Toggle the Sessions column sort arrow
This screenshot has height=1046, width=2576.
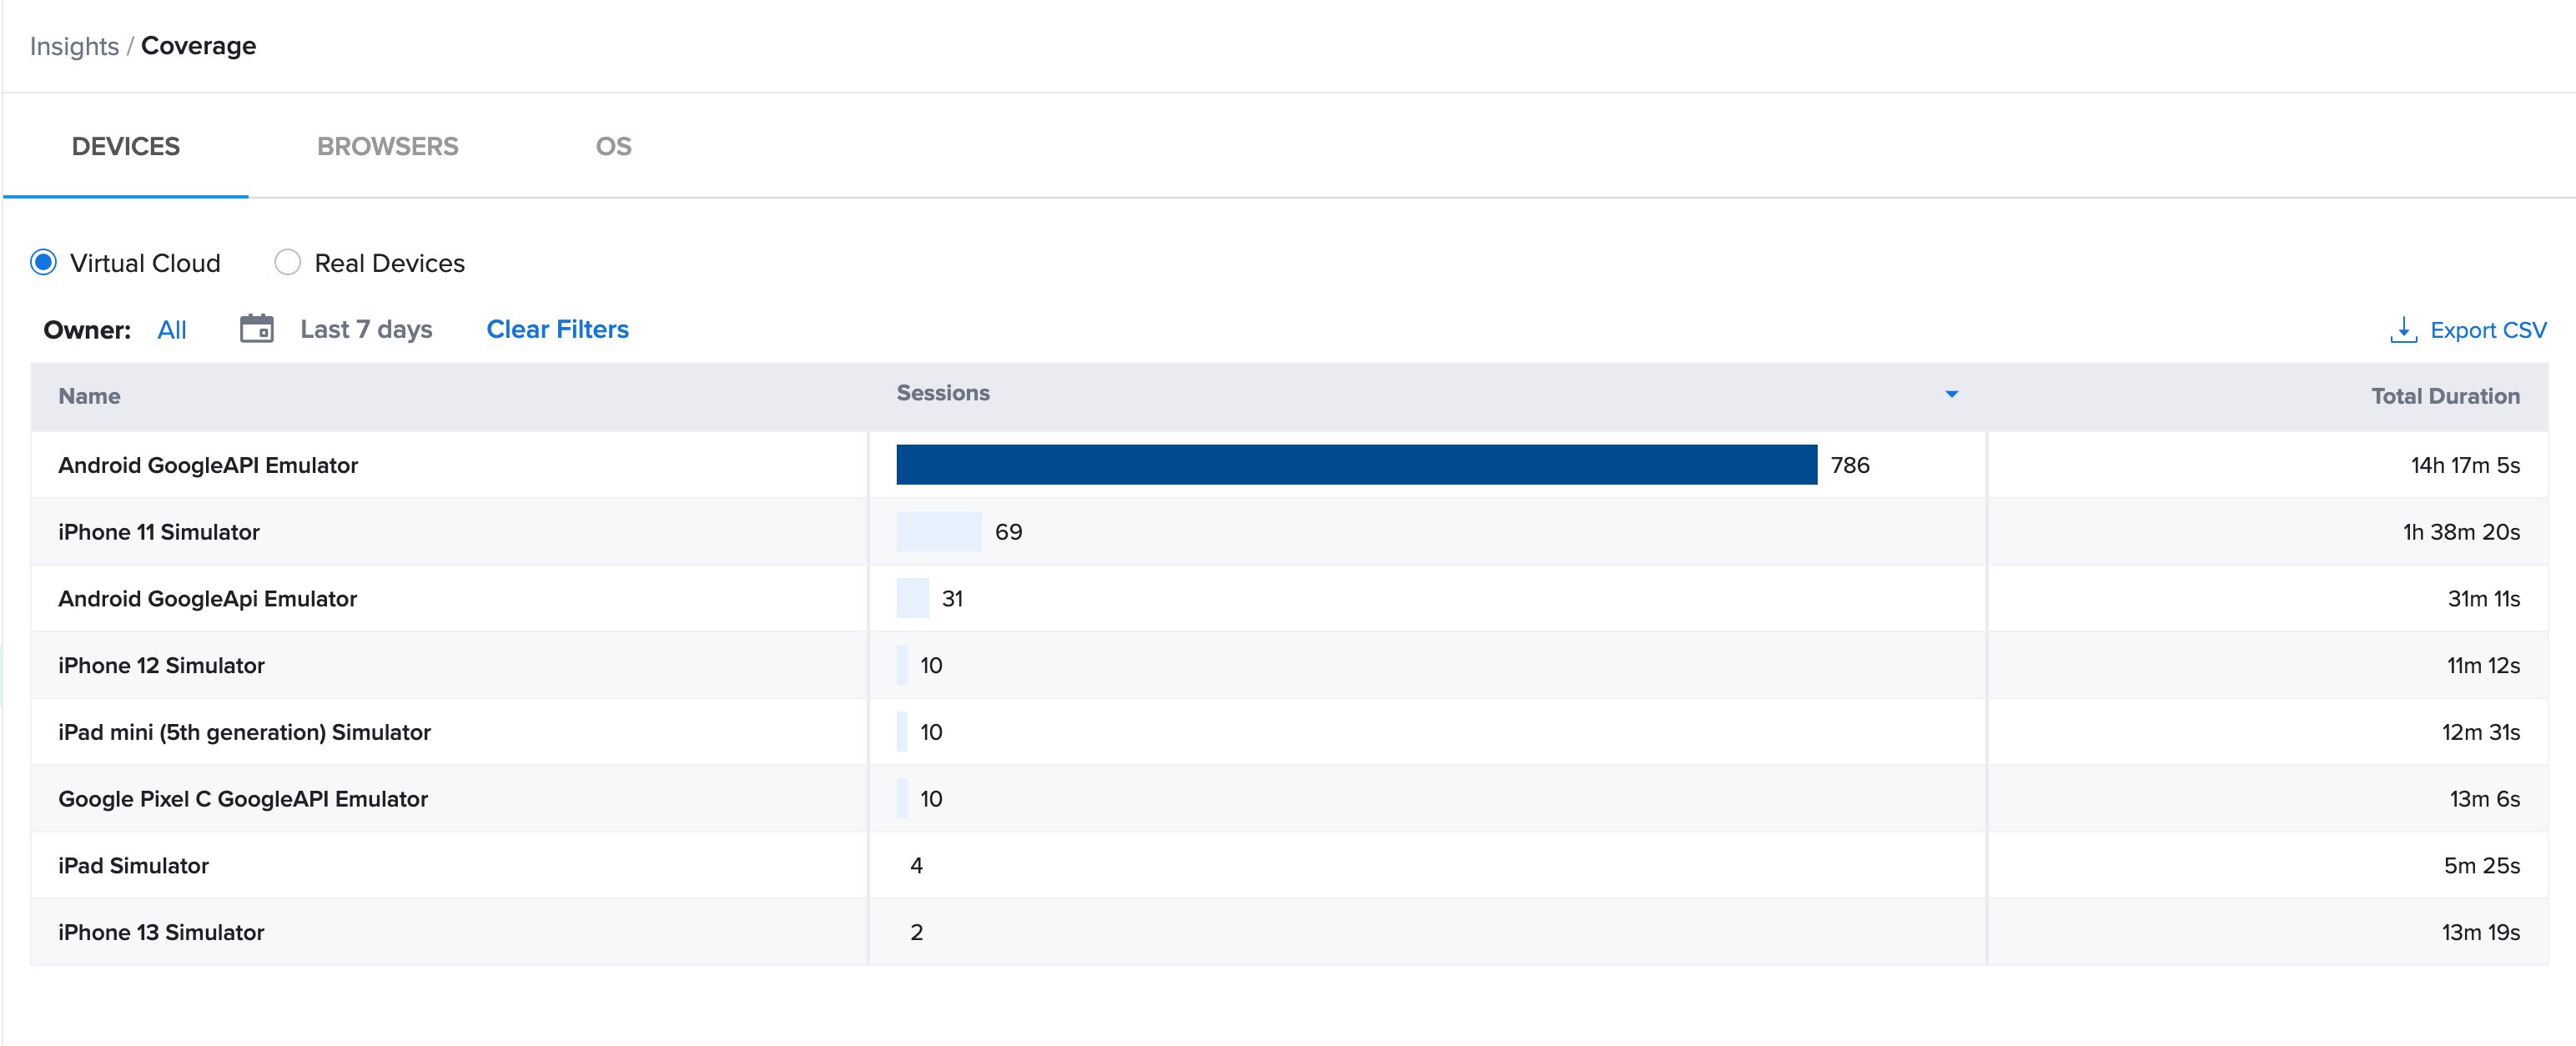pyautogui.click(x=1950, y=394)
